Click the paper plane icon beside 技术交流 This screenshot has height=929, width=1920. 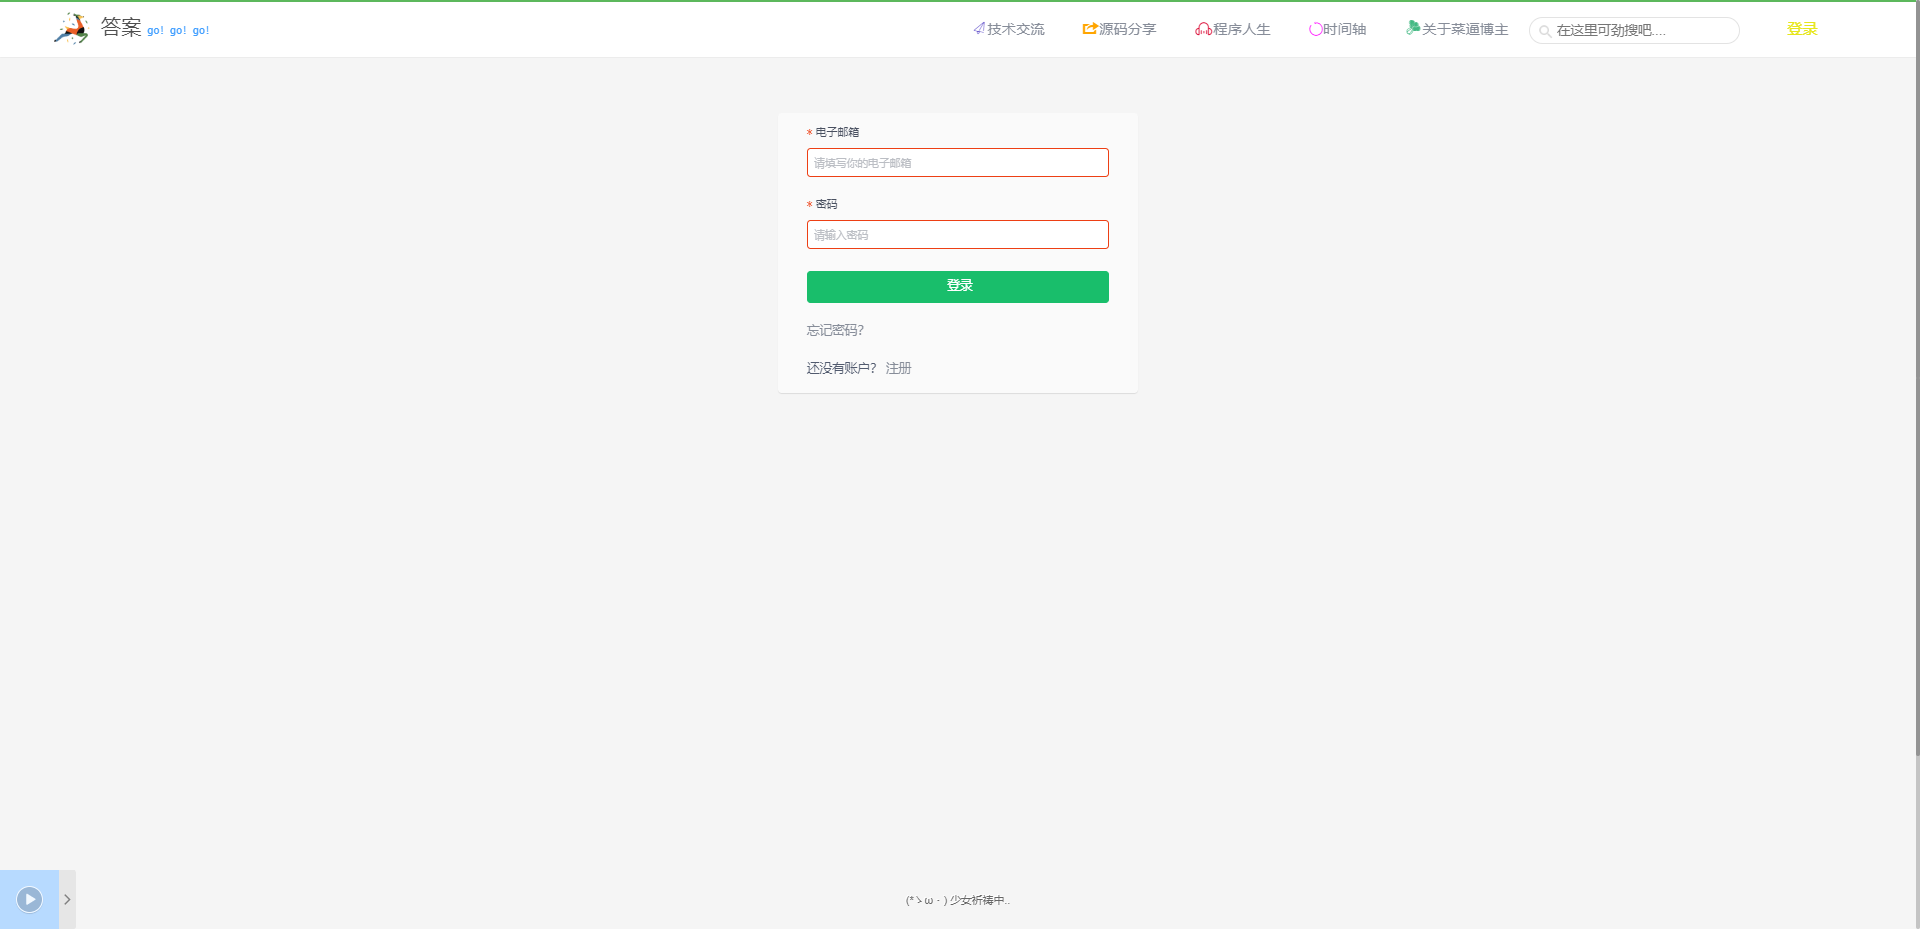click(979, 29)
